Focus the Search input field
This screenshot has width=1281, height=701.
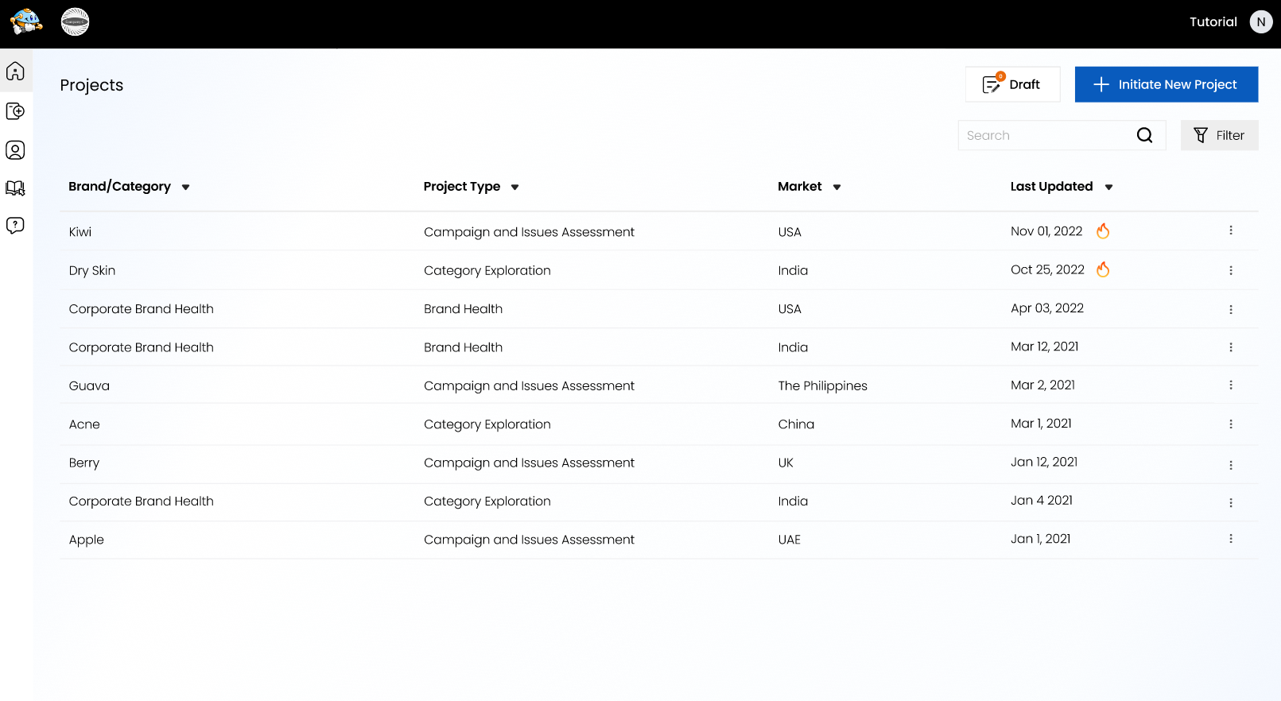coord(1045,136)
